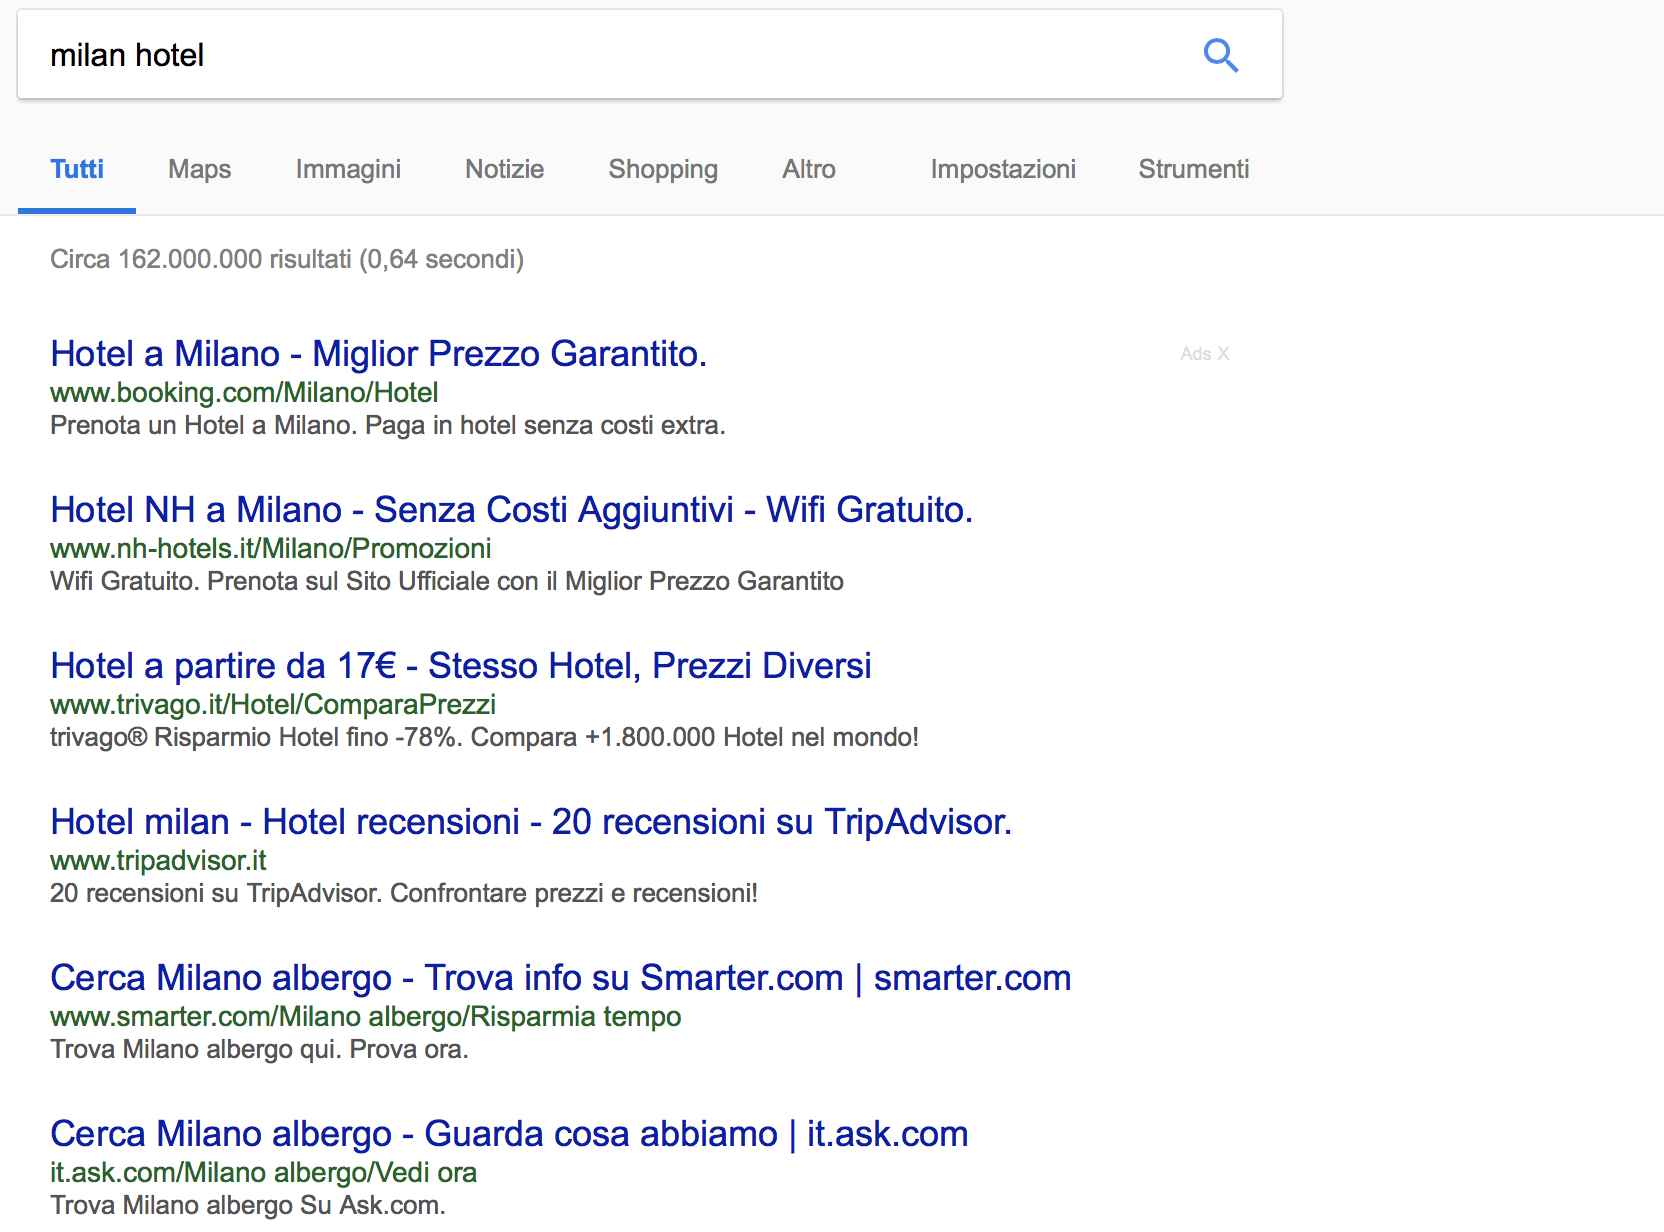Click the www.tripadvisor.it URL

[x=158, y=861]
